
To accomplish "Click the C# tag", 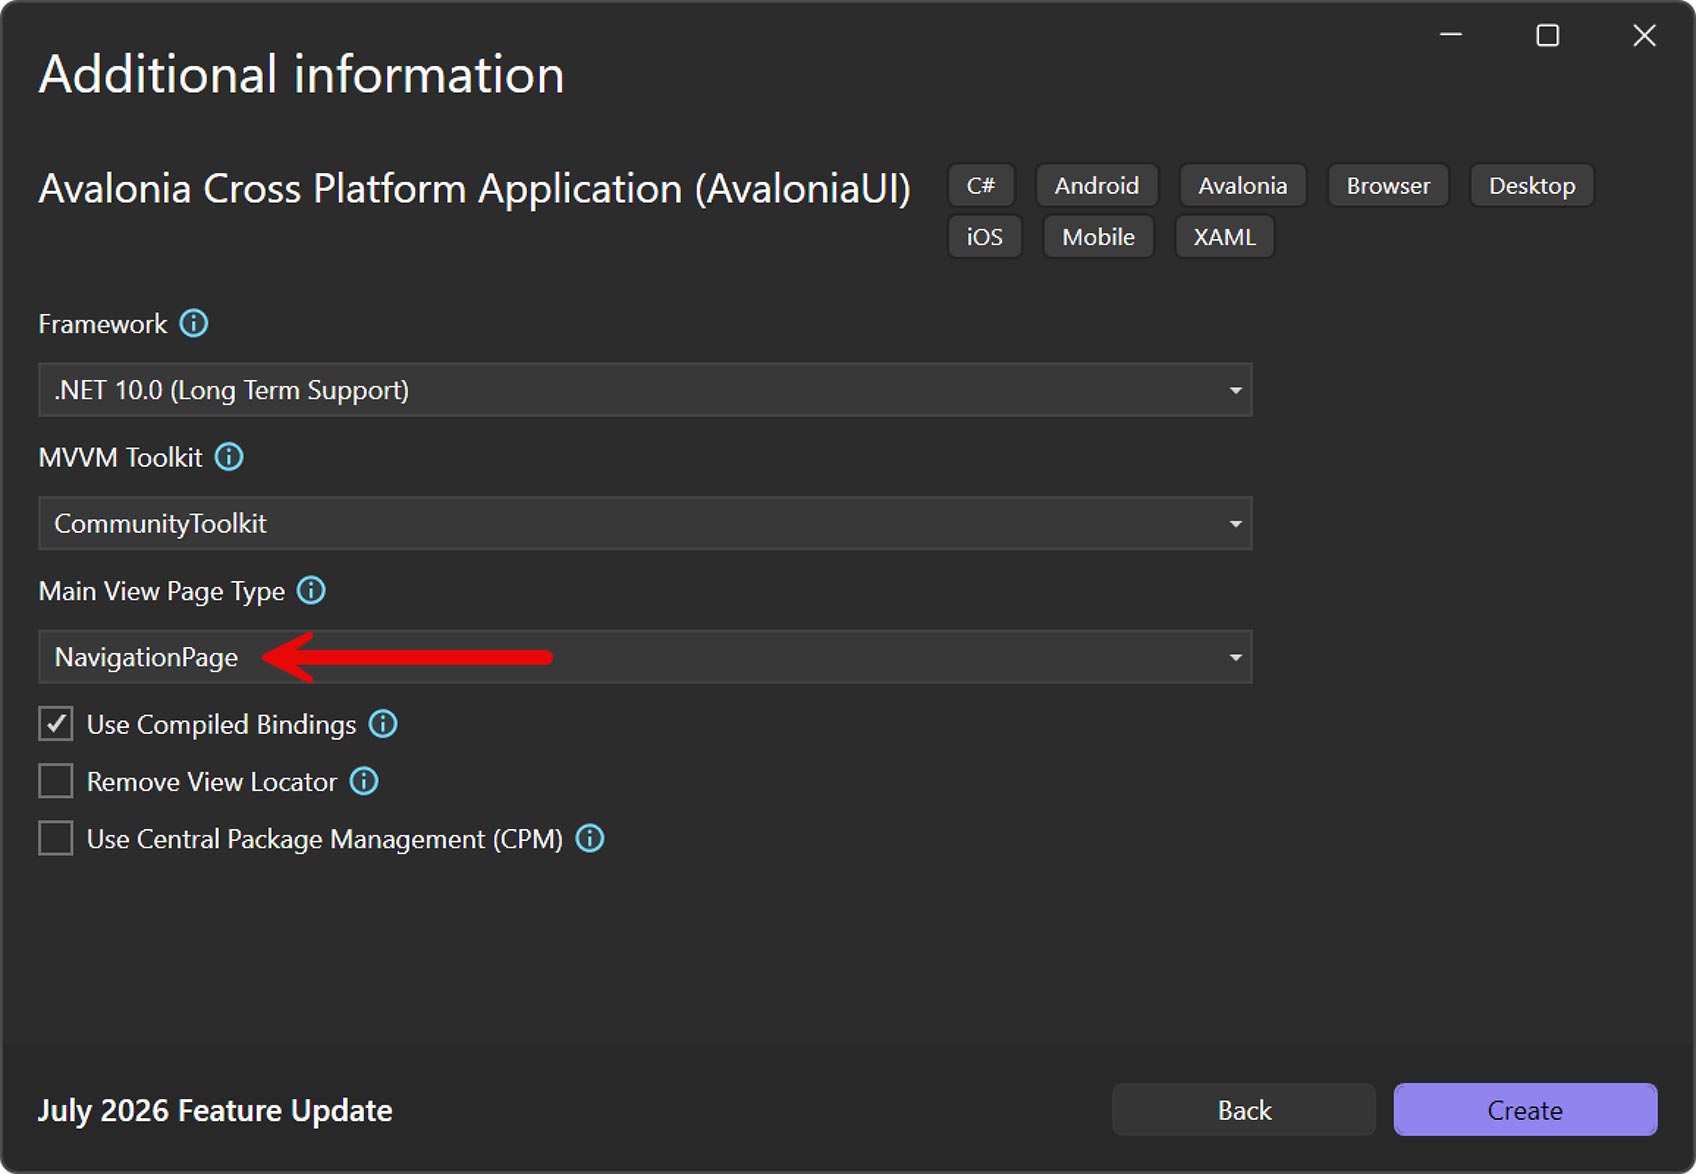I will 981,186.
